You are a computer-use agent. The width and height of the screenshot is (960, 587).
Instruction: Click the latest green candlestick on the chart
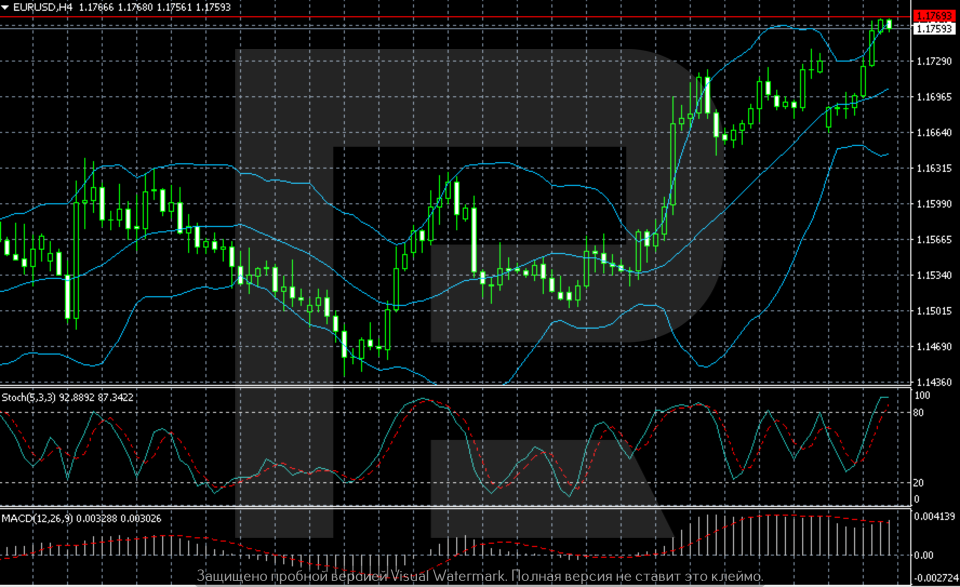point(888,25)
